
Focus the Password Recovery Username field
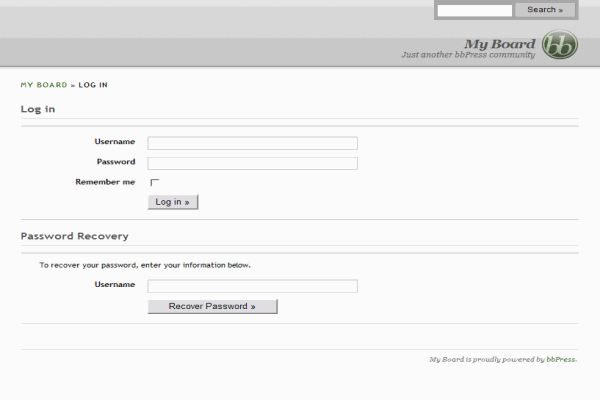tap(252, 286)
